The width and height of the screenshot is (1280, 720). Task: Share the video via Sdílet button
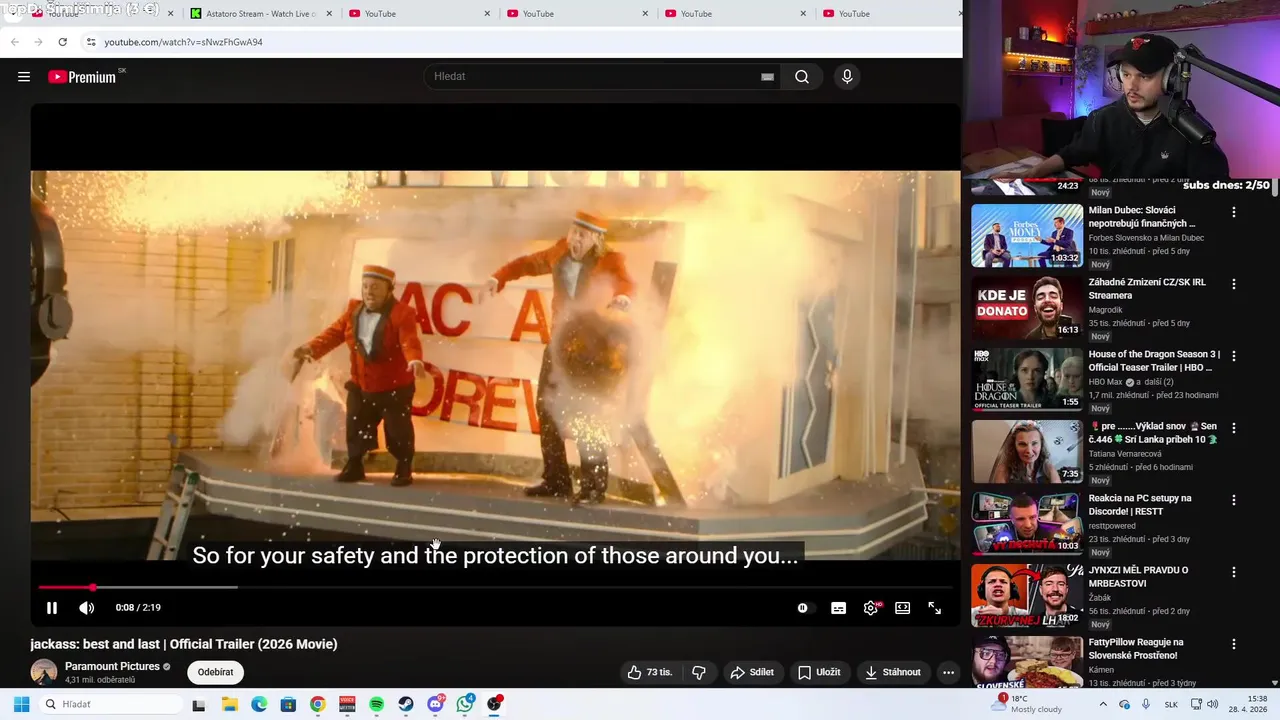tap(752, 672)
